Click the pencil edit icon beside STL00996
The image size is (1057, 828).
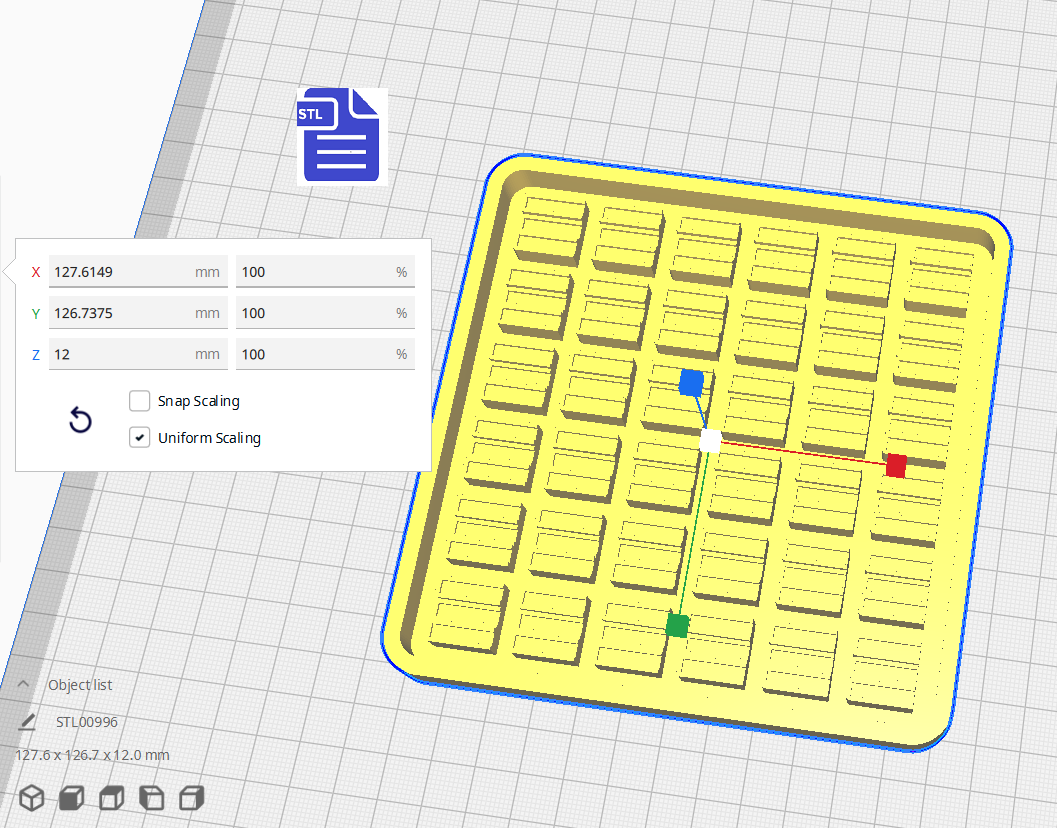click(27, 722)
